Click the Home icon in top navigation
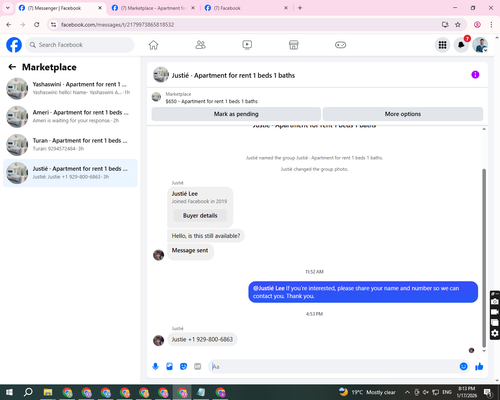This screenshot has height=400, width=500. pos(153,45)
